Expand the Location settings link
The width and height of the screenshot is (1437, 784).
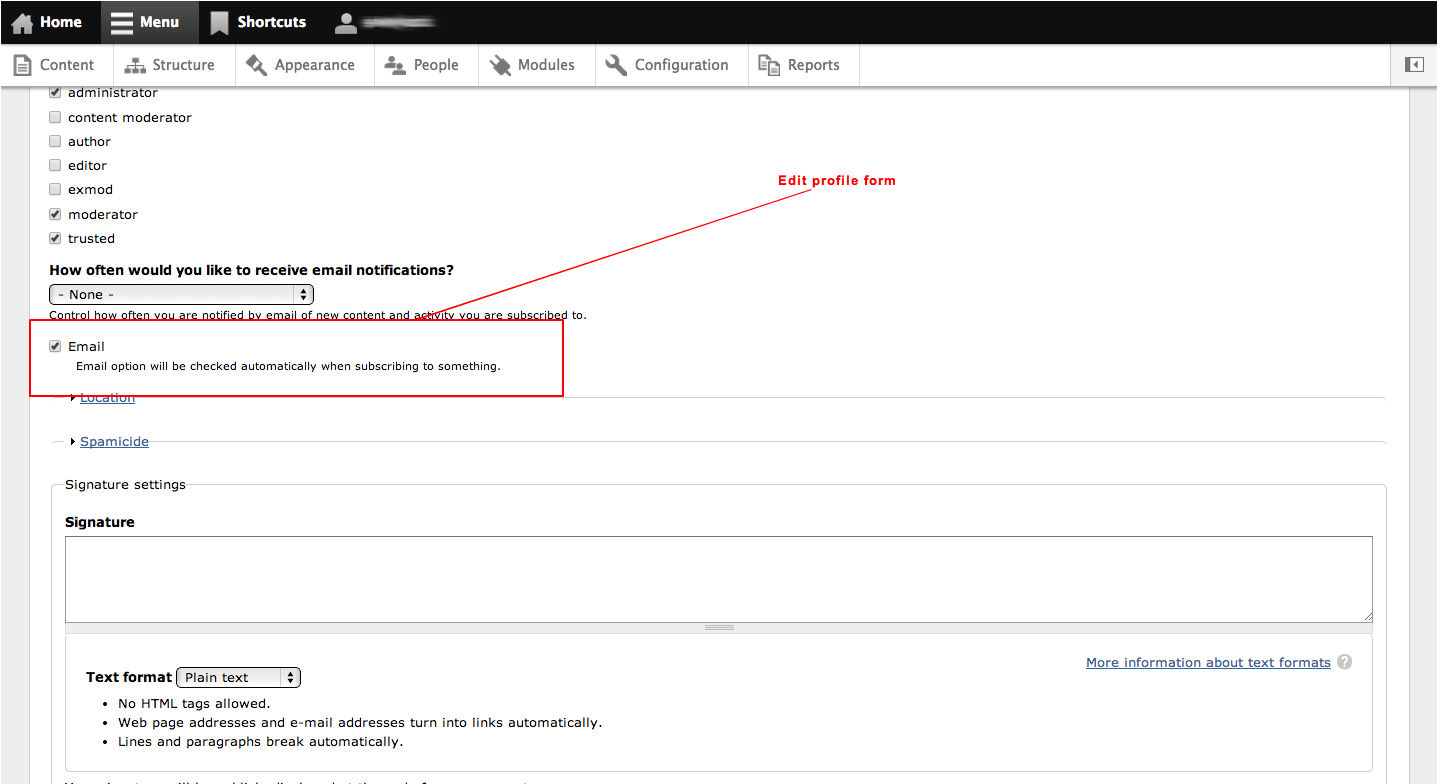(x=106, y=397)
